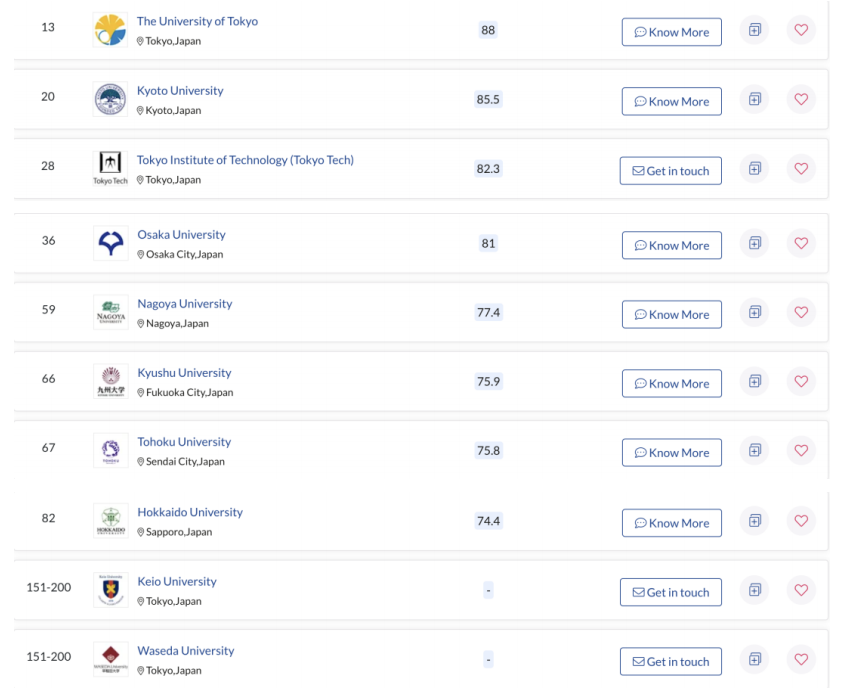Viewport: 859px width, 695px height.
Task: Open Kyoto University link
Action: 180,90
